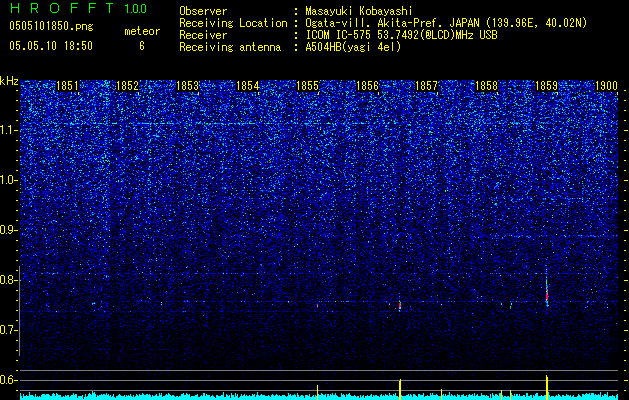The width and height of the screenshot is (629, 400).
Task: Click time axis label 1851
Action: [67, 86]
